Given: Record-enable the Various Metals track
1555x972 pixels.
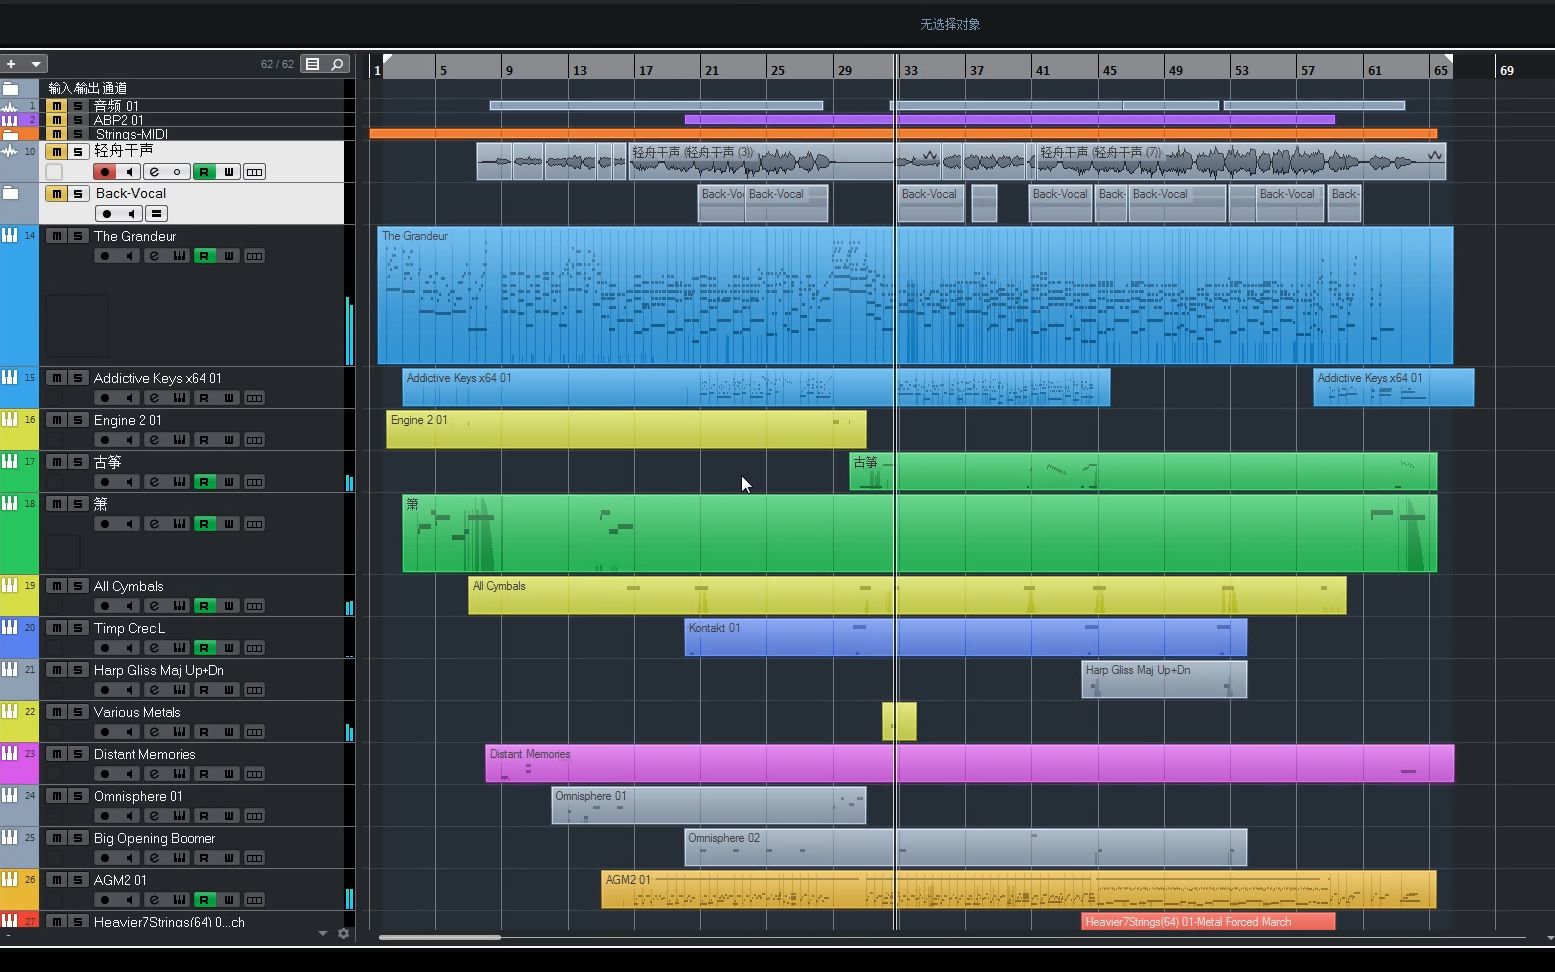Looking at the screenshot, I should click(105, 732).
